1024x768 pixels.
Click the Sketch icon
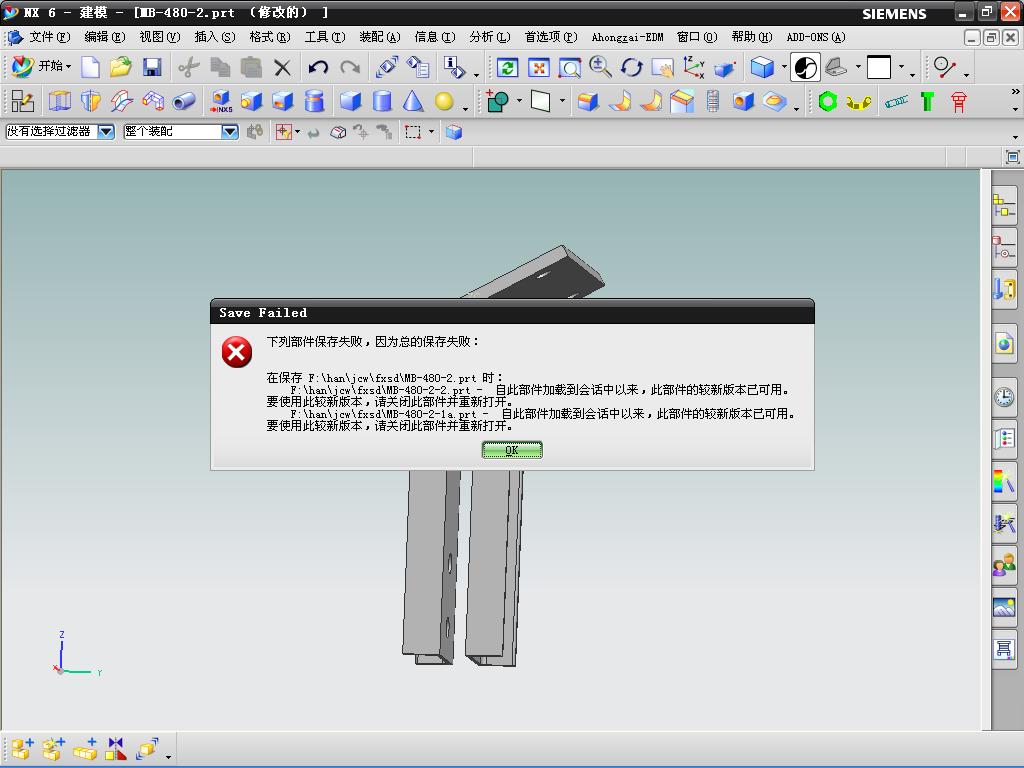point(23,101)
